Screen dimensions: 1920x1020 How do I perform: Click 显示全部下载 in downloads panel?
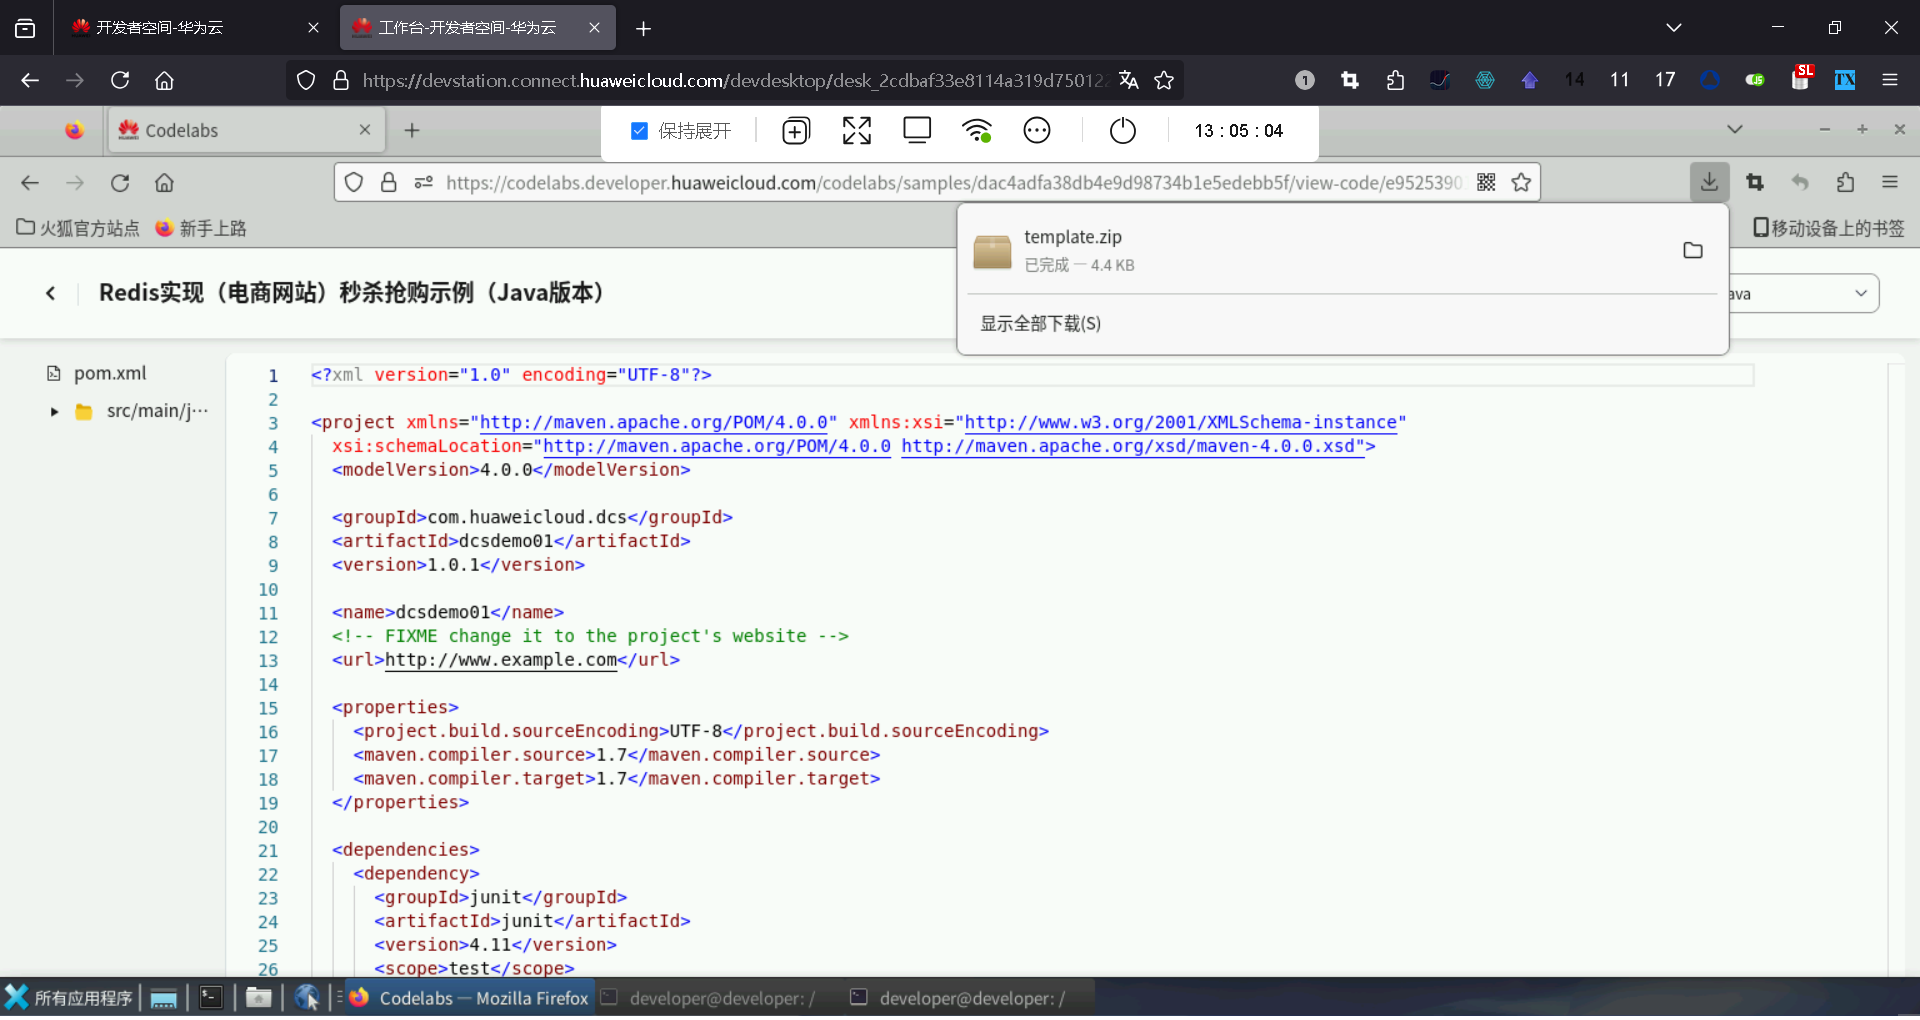(1040, 324)
